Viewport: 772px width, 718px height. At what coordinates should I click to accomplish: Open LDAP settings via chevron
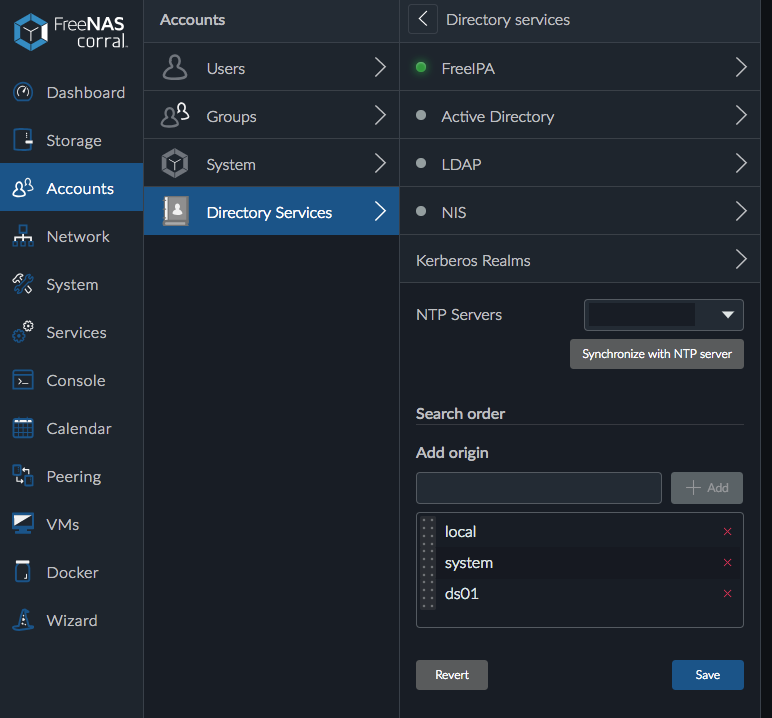pos(741,163)
